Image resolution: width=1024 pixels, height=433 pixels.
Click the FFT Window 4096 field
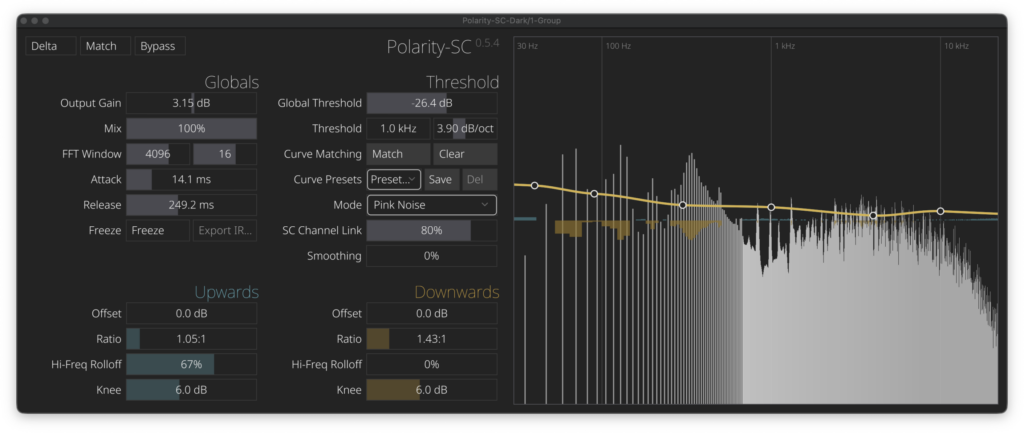pyautogui.click(x=157, y=154)
